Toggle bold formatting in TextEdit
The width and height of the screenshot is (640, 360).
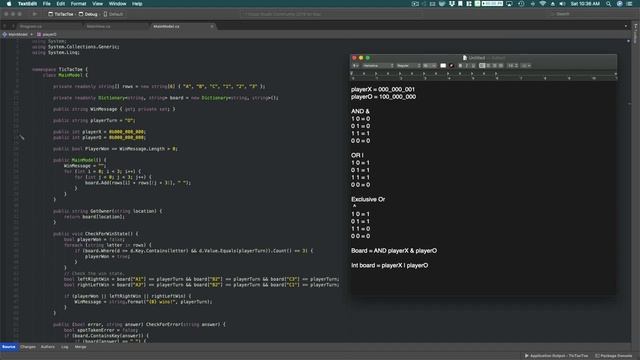tap(460, 65)
